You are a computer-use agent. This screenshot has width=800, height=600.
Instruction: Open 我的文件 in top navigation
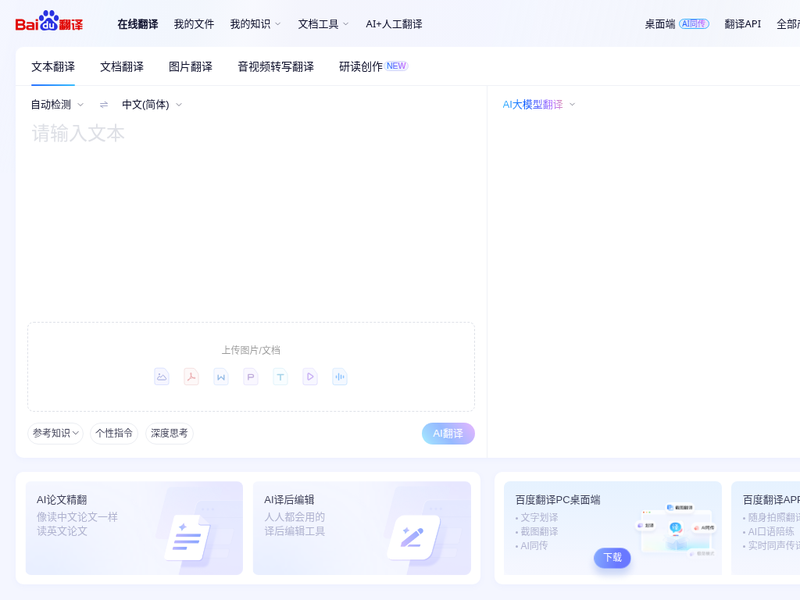tap(194, 24)
